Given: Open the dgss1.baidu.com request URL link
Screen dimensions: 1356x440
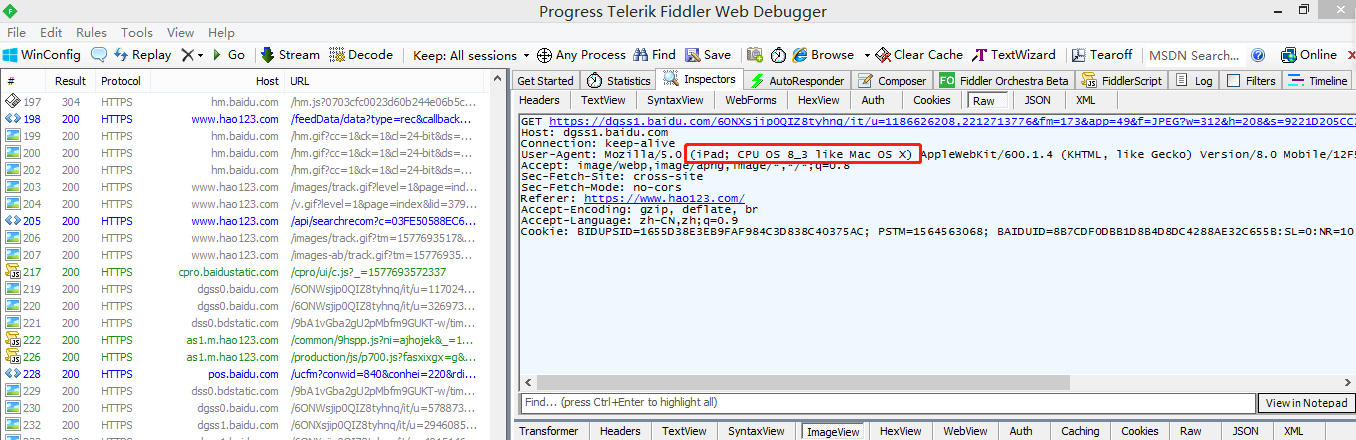Looking at the screenshot, I should coord(952,121).
